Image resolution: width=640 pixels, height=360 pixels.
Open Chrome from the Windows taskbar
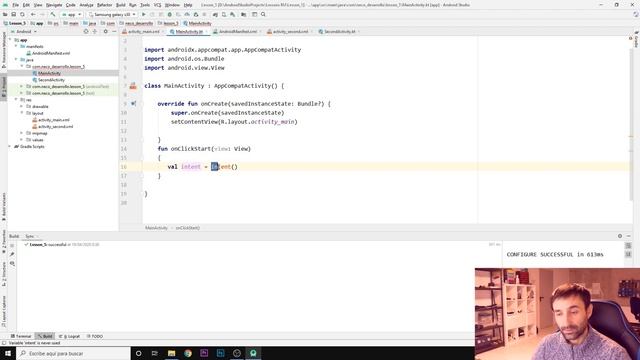(x=188, y=353)
